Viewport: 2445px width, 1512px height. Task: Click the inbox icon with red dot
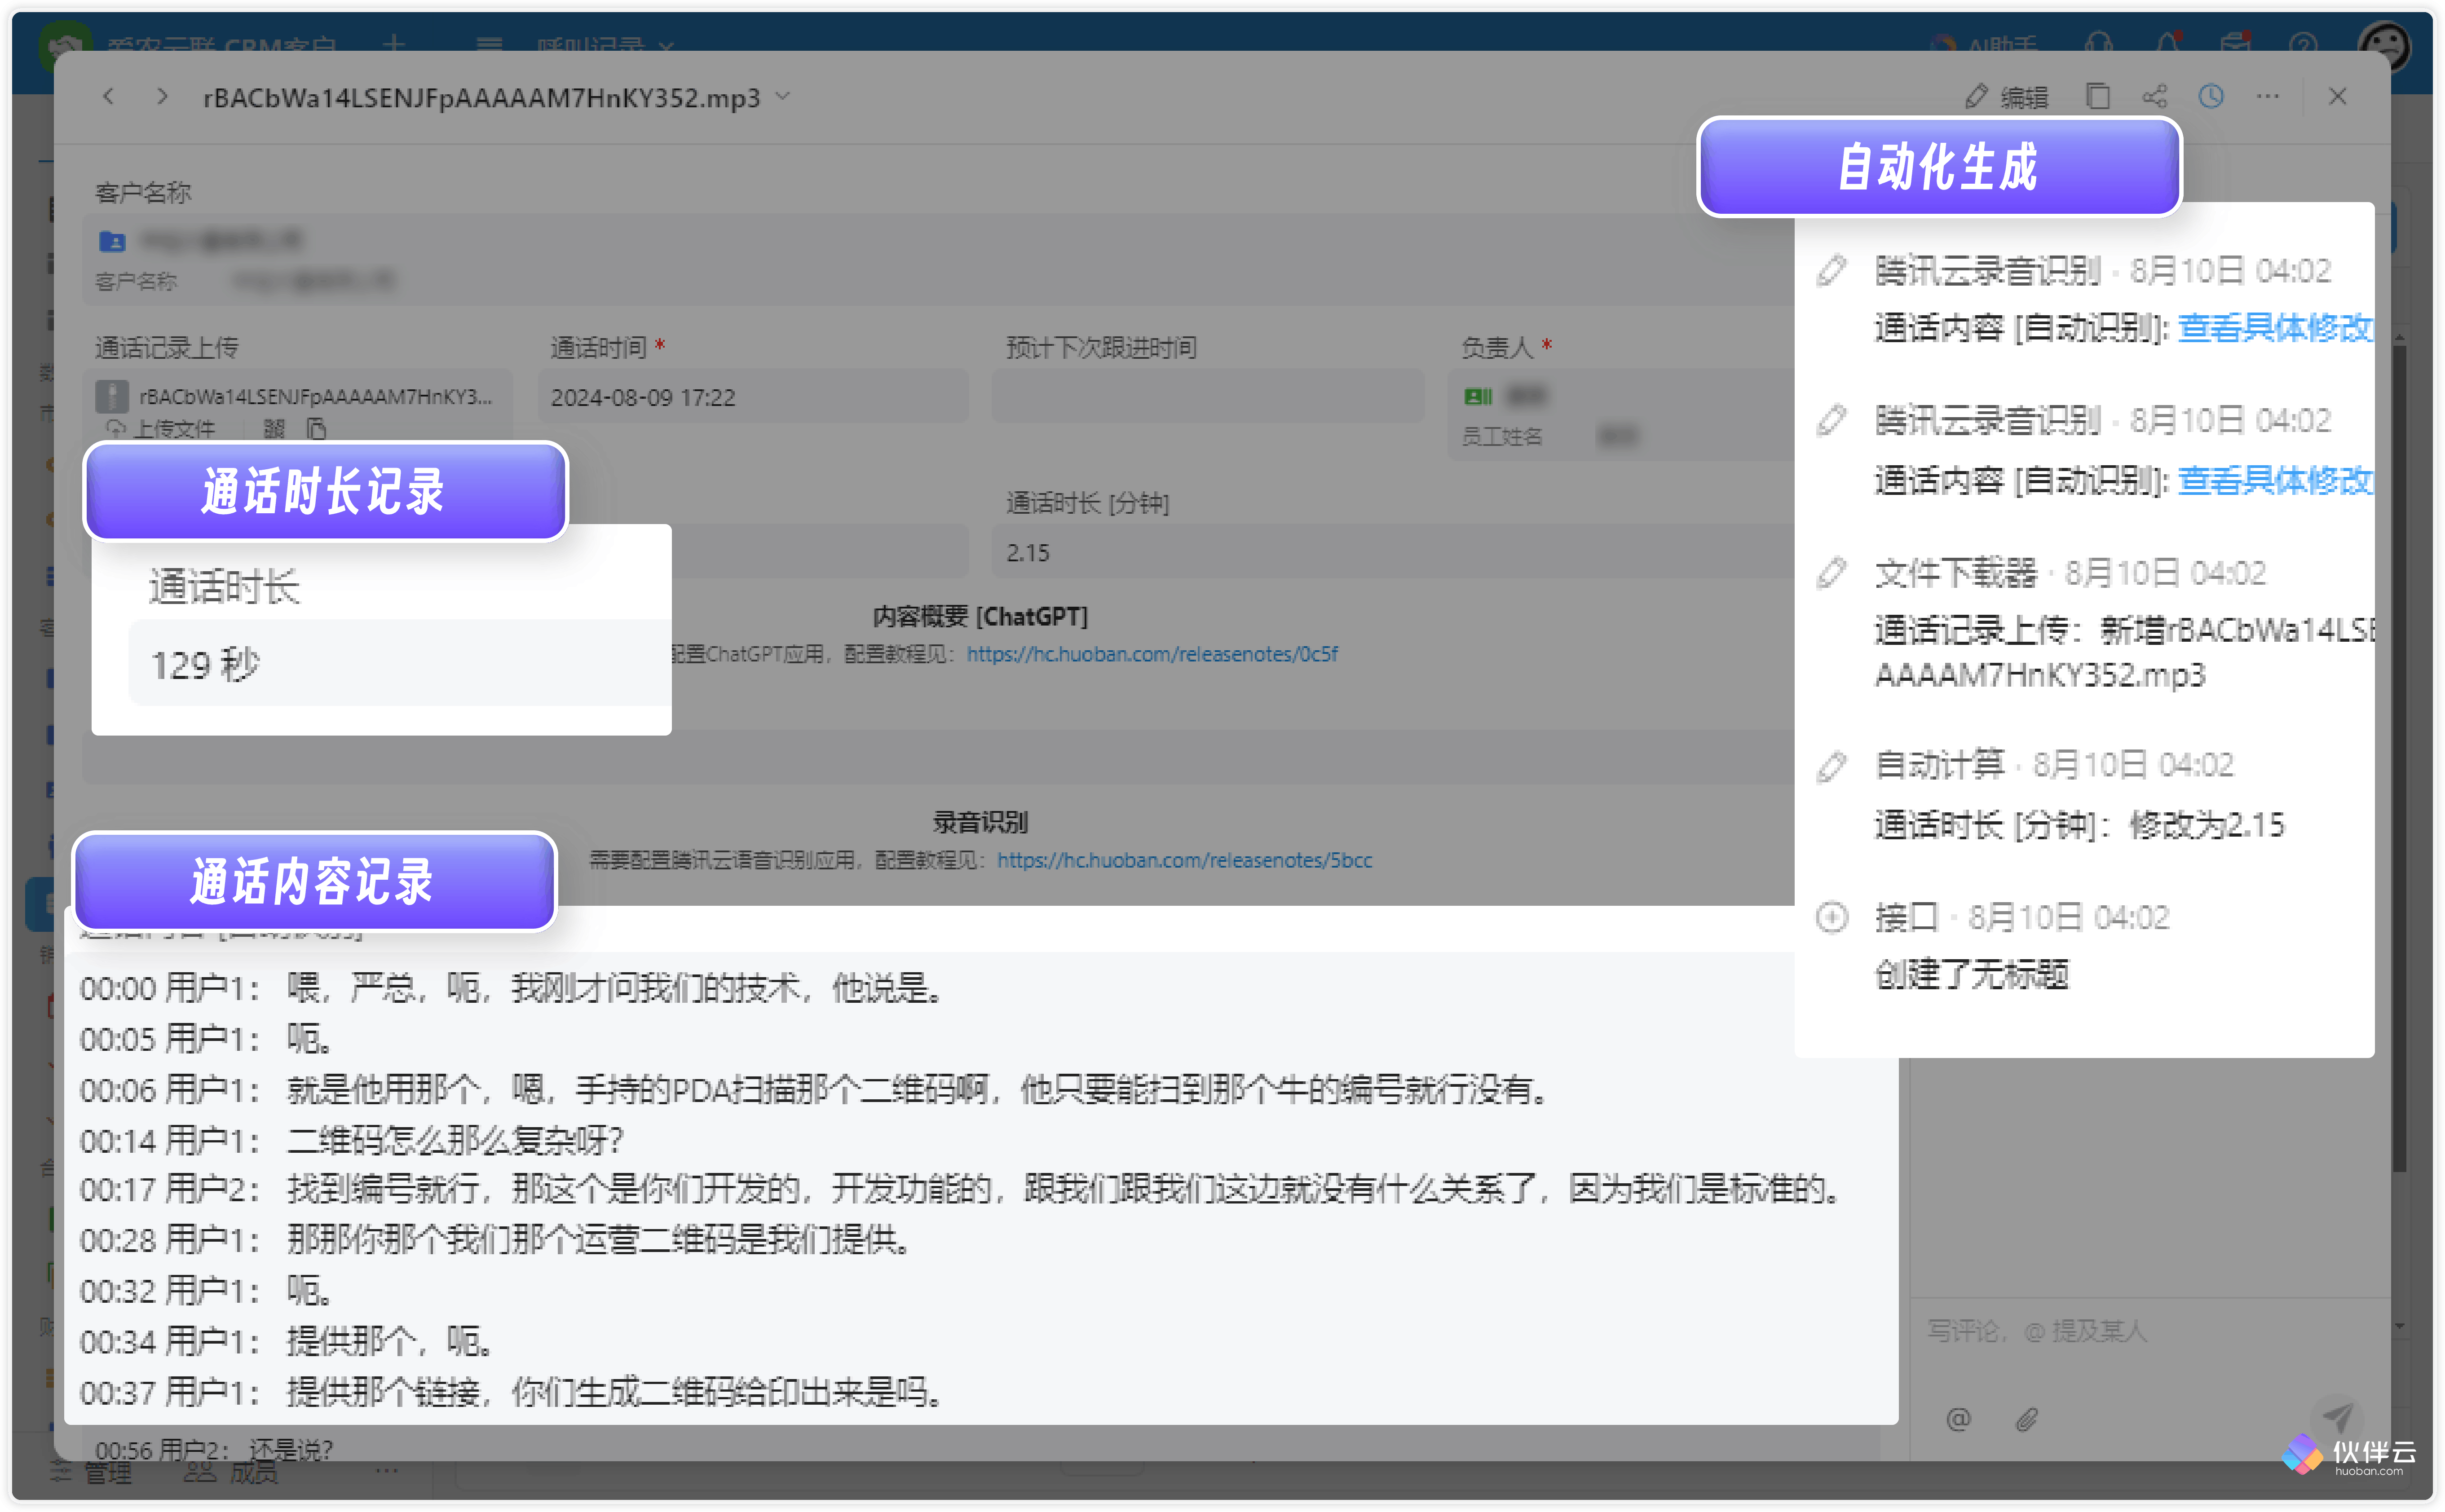coord(2235,44)
